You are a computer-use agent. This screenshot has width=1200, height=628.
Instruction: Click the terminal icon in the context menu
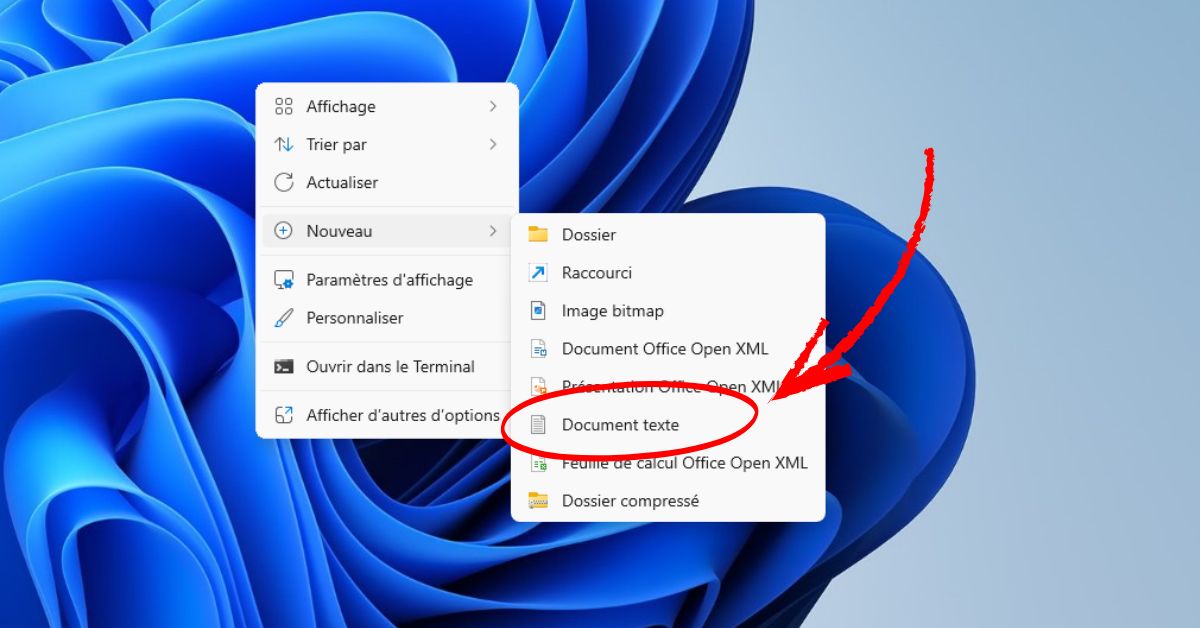tap(284, 367)
